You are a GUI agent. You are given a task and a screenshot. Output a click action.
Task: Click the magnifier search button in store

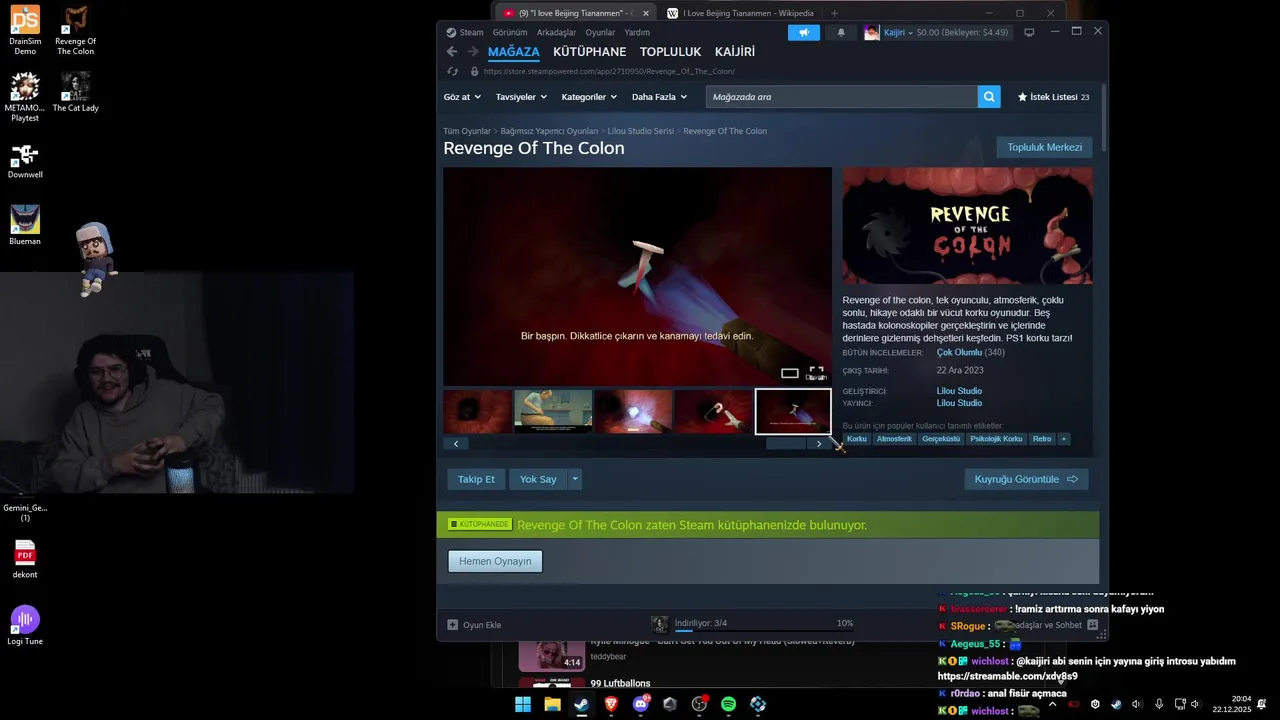(x=989, y=97)
